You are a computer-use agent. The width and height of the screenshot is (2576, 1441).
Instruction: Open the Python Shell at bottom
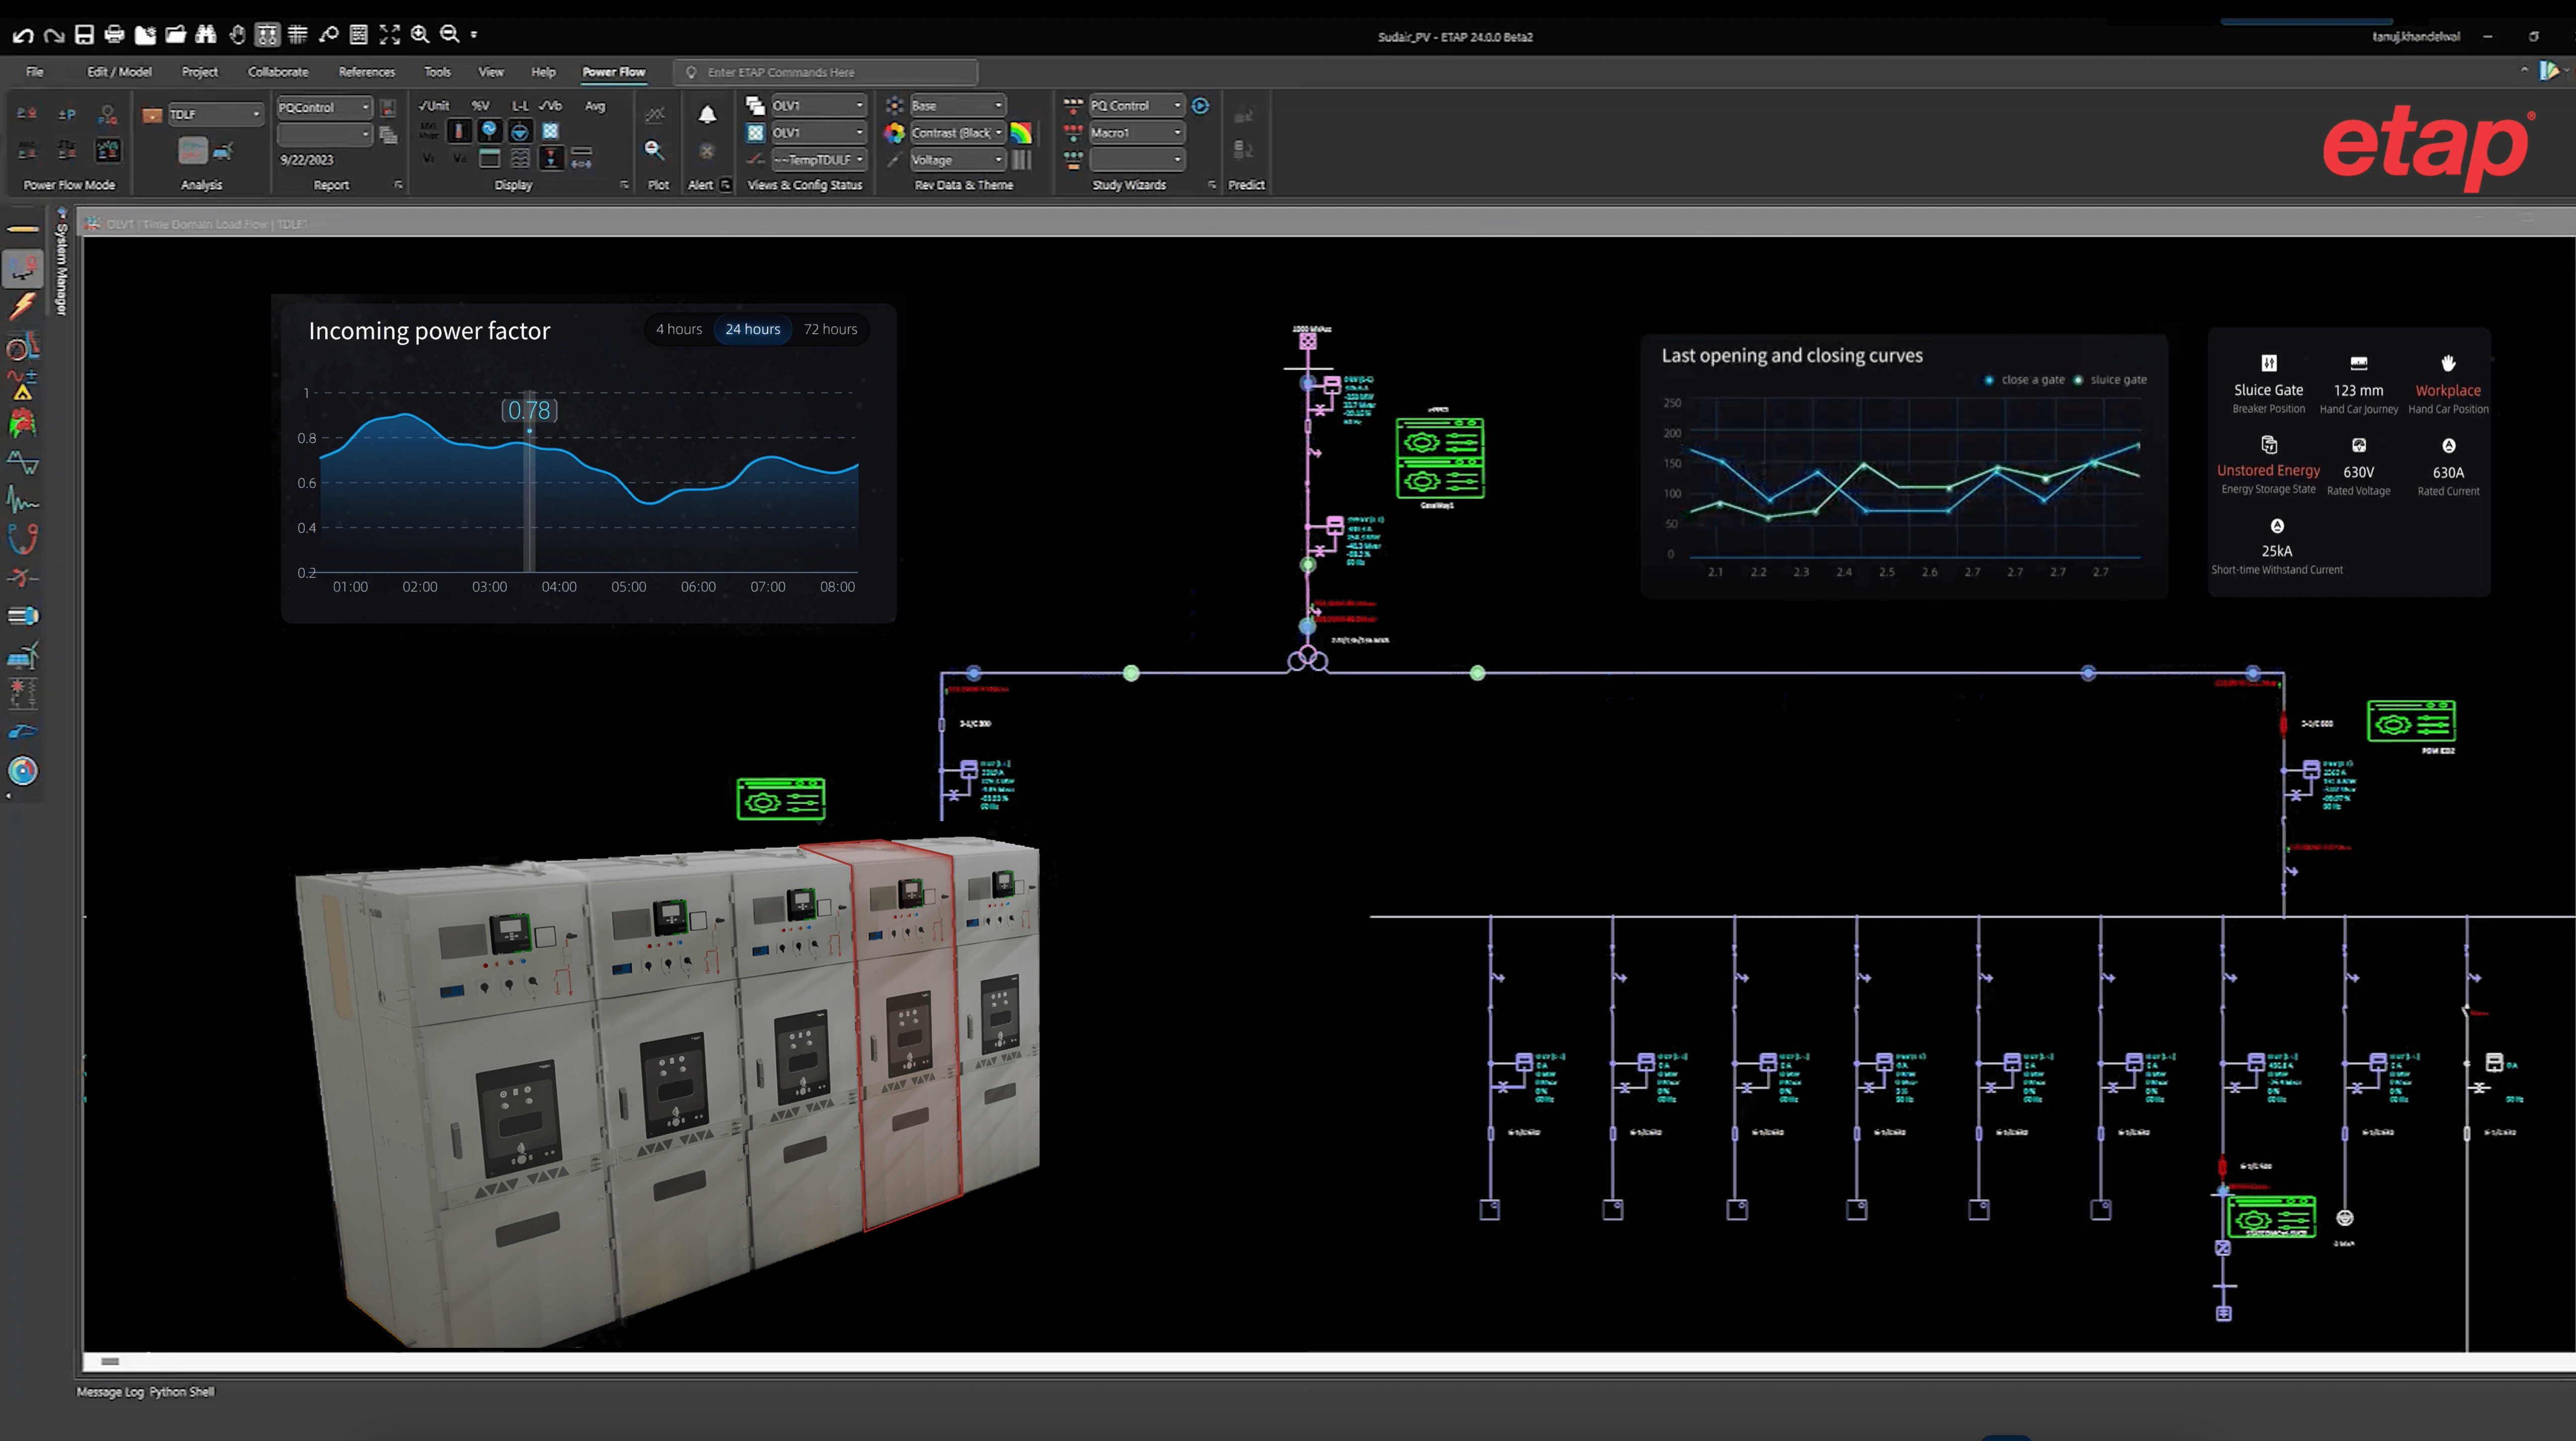click(x=181, y=1391)
